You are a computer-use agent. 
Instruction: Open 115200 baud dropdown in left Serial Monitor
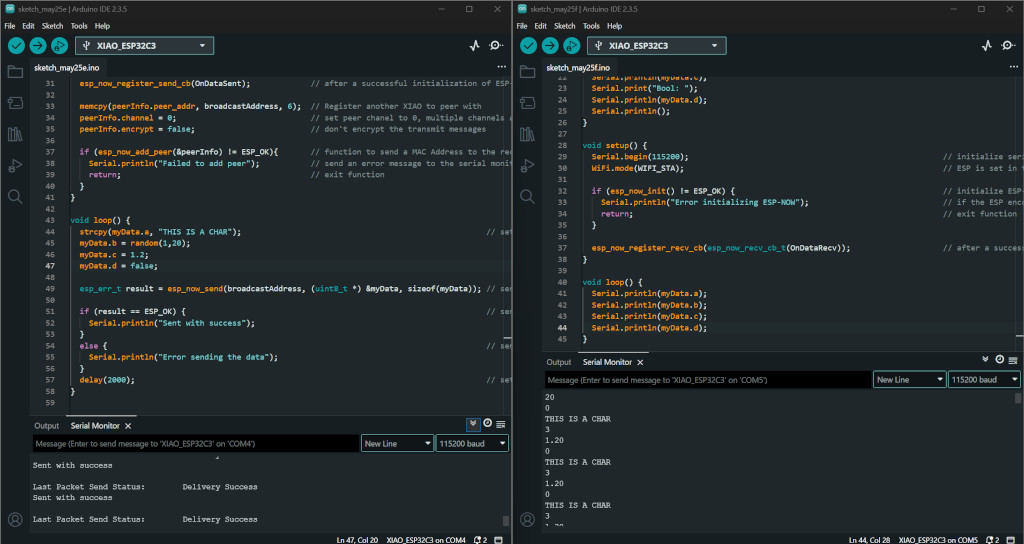[472, 443]
